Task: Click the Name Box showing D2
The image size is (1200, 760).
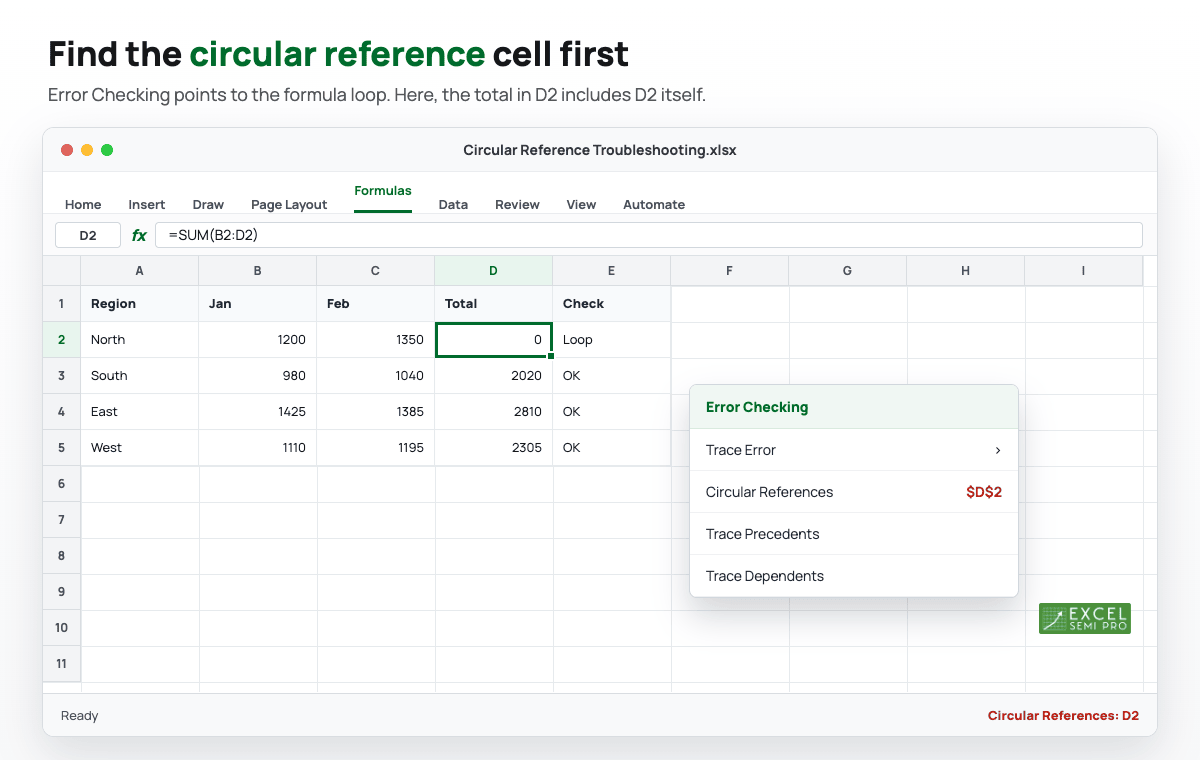Action: click(x=88, y=235)
